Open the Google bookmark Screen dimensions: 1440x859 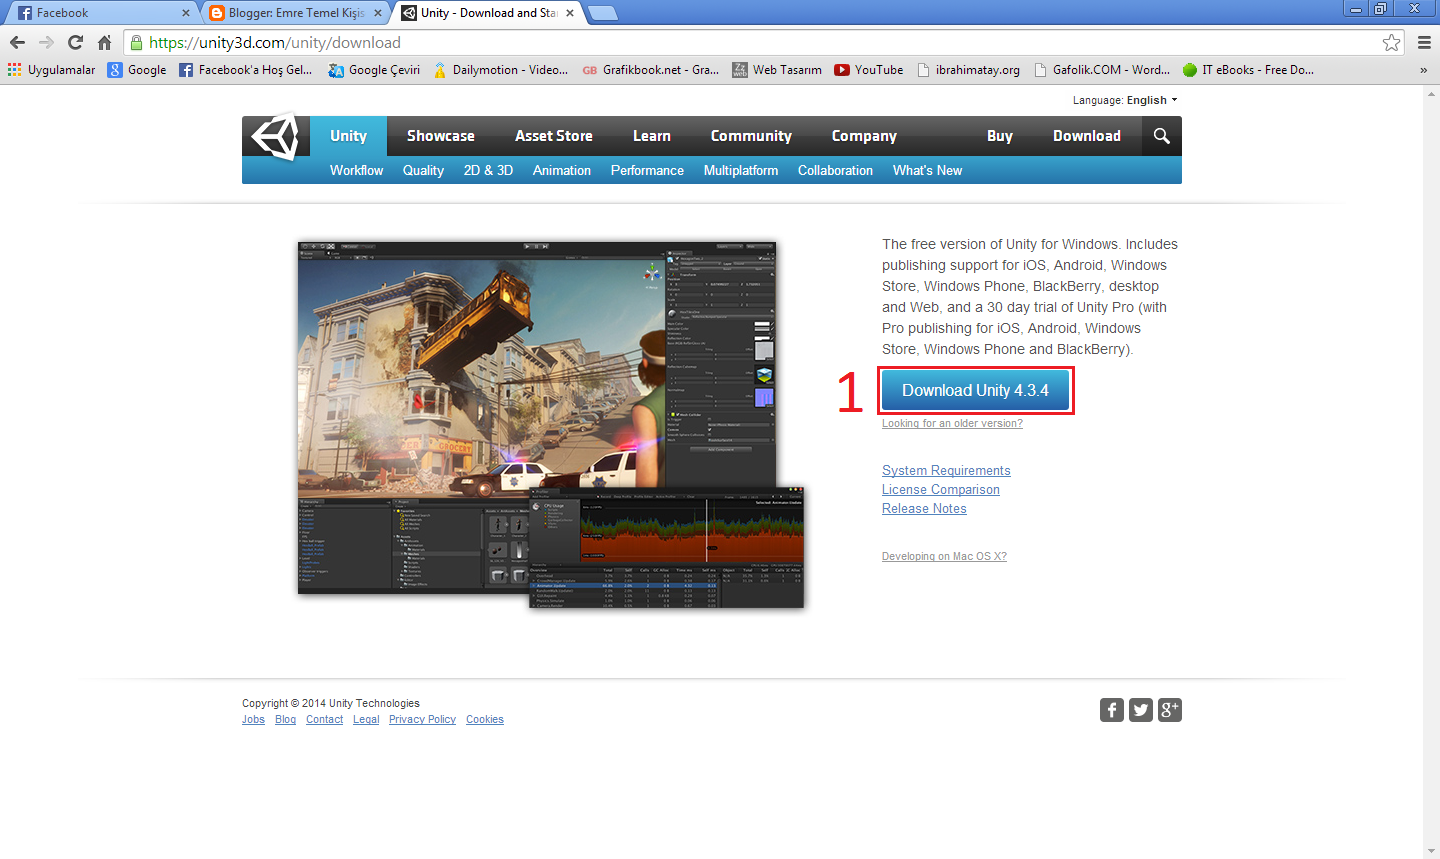138,70
